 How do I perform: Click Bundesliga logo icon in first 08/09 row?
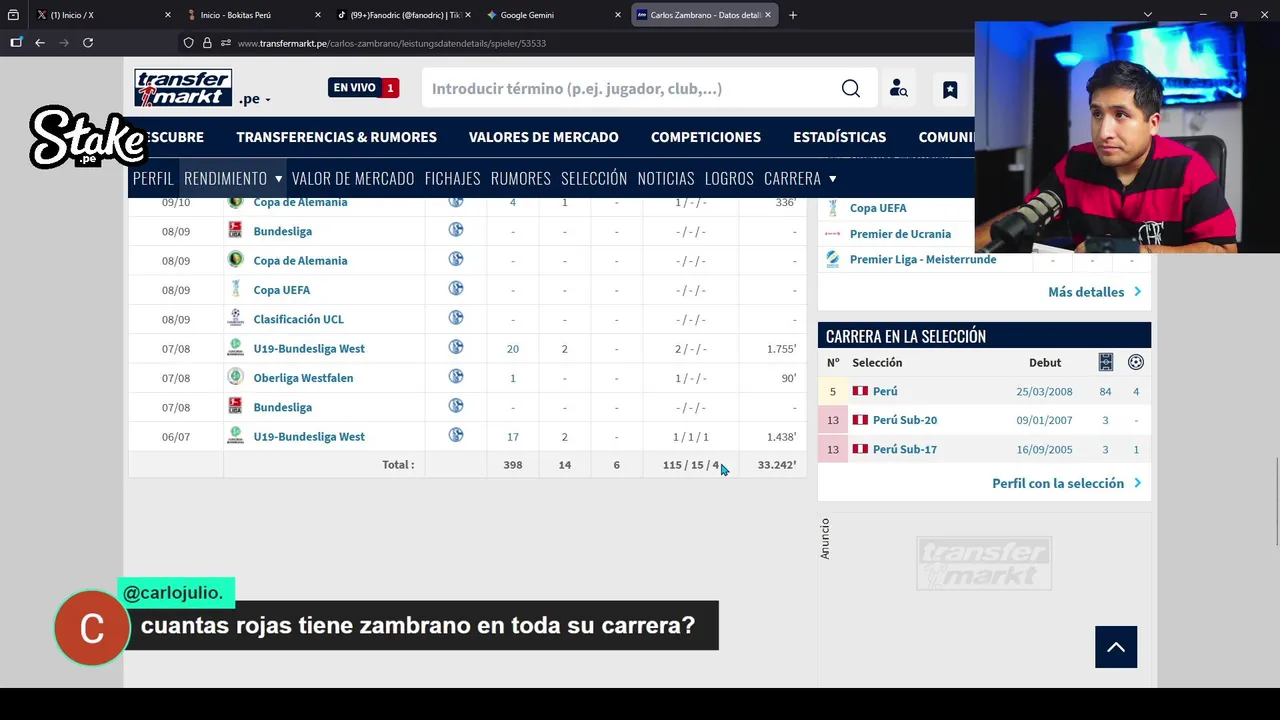click(x=235, y=230)
